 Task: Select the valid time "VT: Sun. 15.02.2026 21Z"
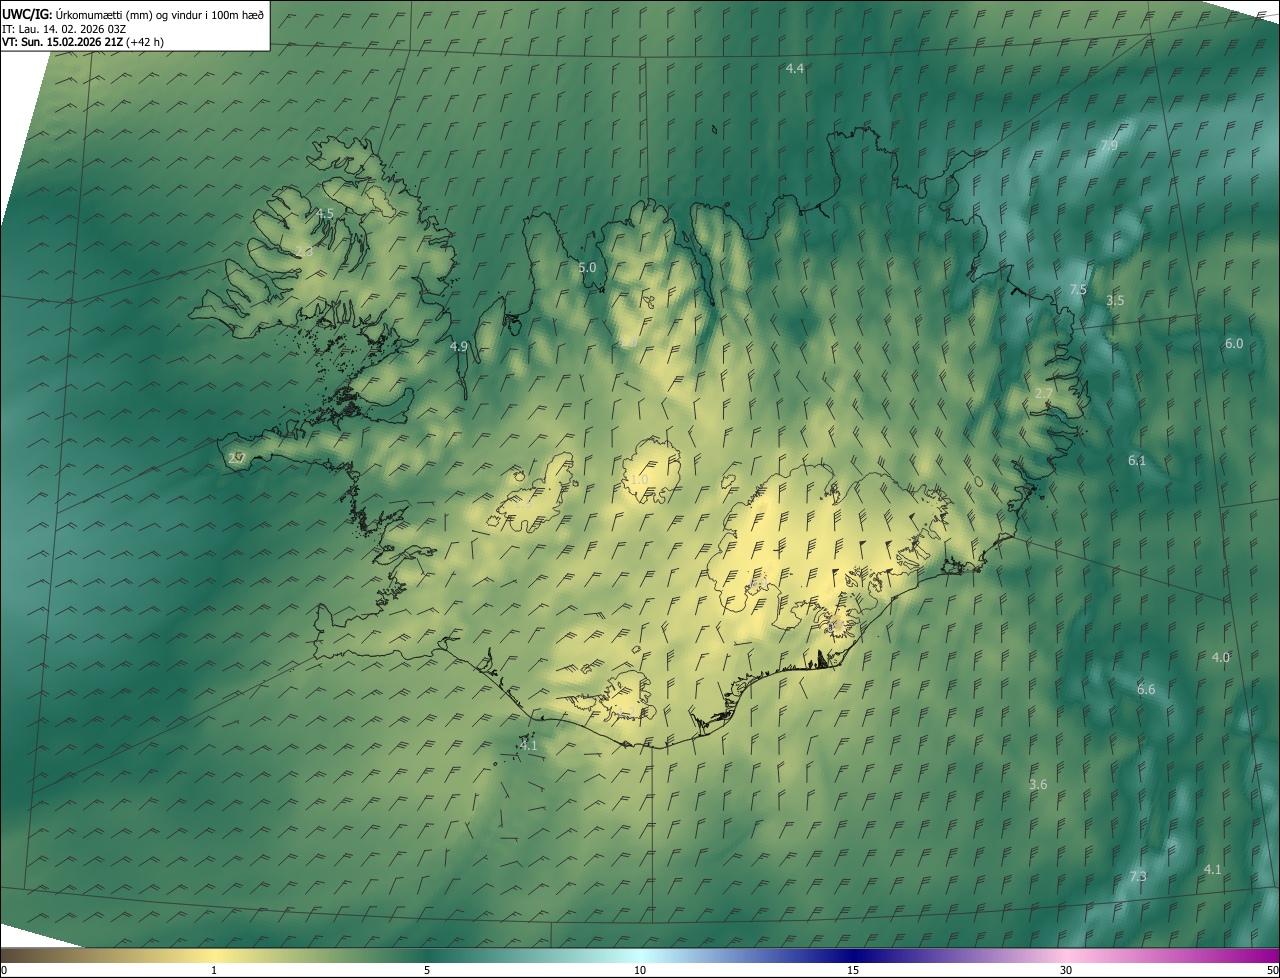(x=64, y=42)
